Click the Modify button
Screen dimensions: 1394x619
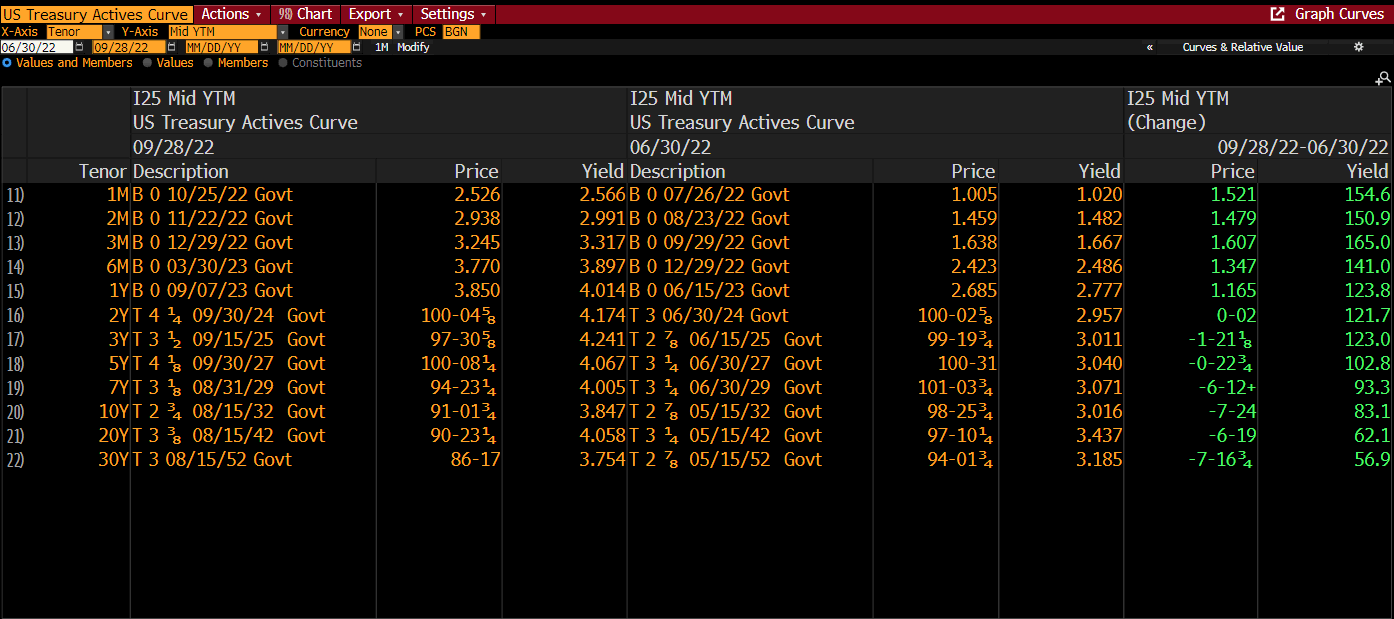pyautogui.click(x=413, y=47)
